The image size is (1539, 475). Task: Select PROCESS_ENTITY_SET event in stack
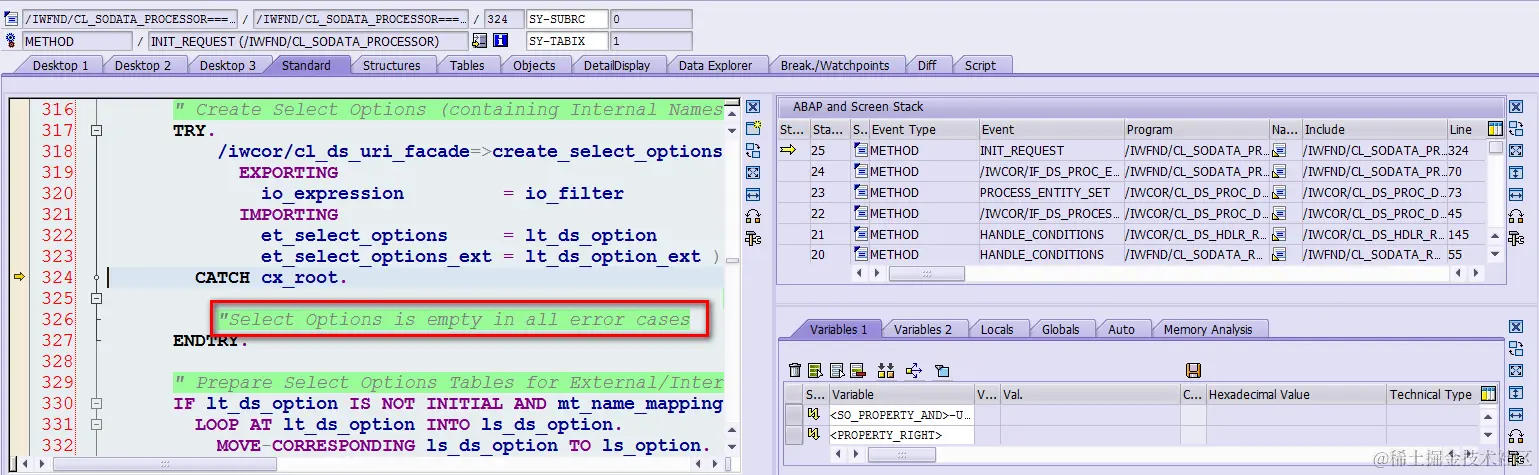[x=1050, y=192]
